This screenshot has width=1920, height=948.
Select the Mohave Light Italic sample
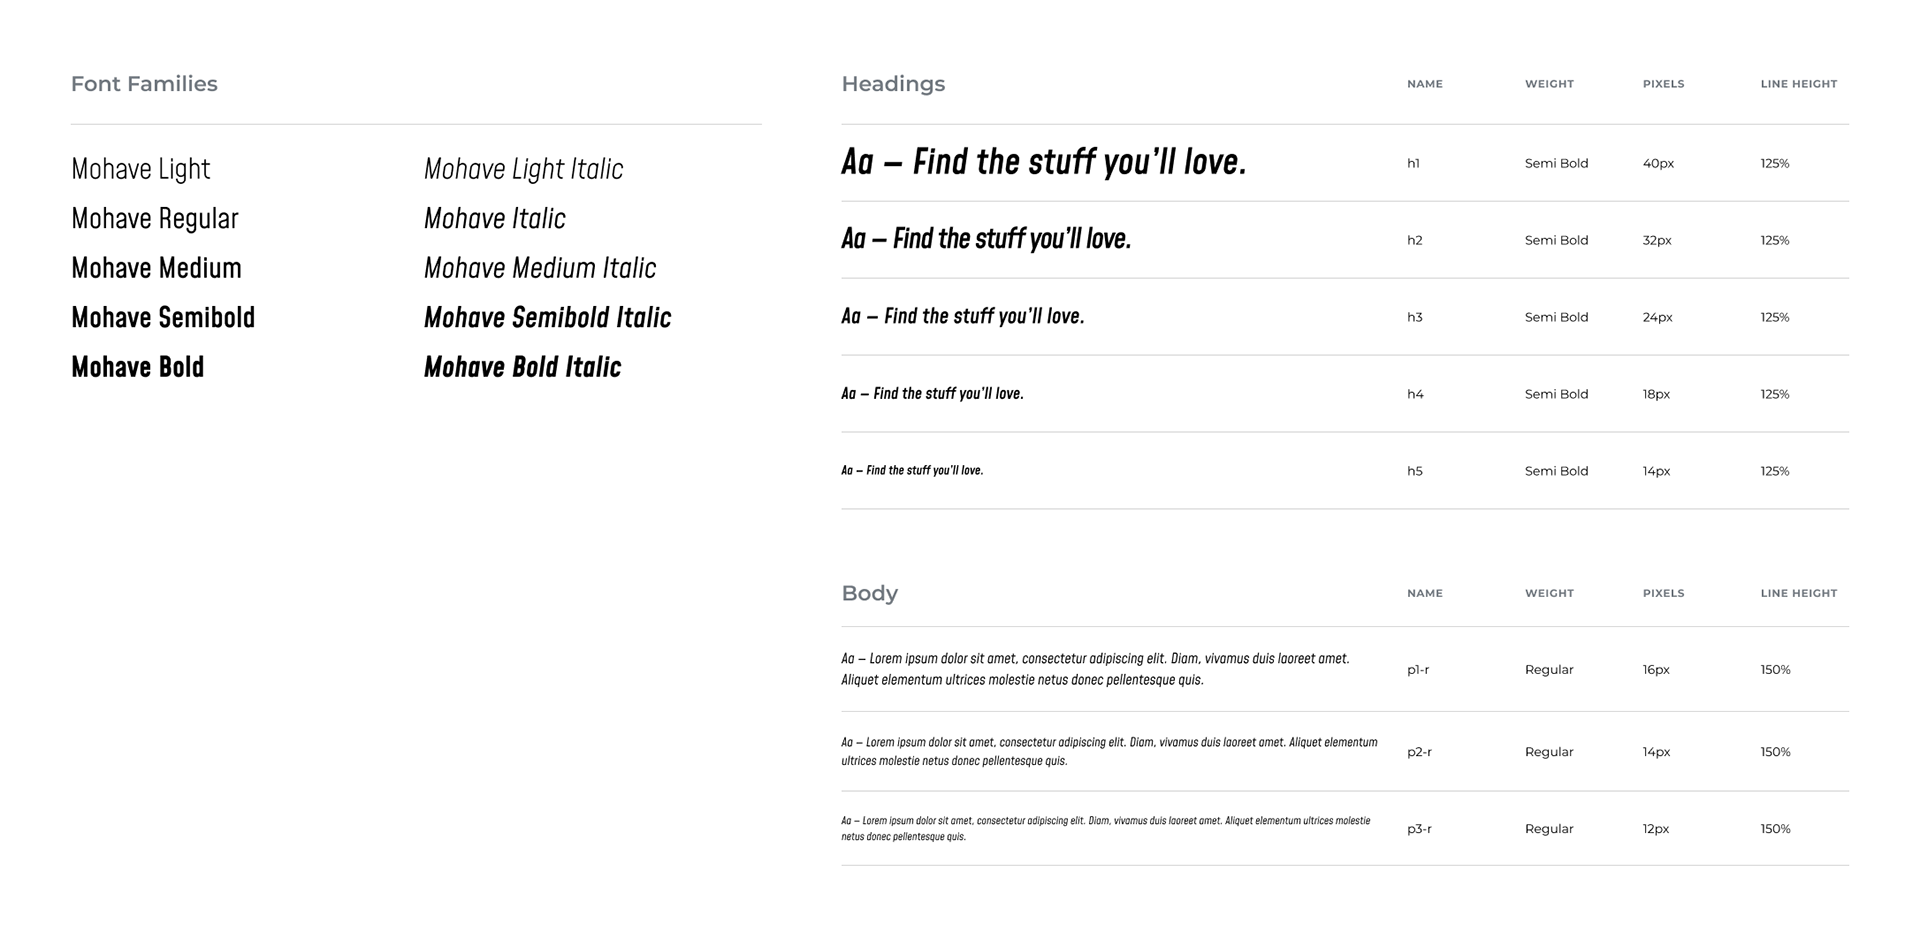click(x=523, y=169)
